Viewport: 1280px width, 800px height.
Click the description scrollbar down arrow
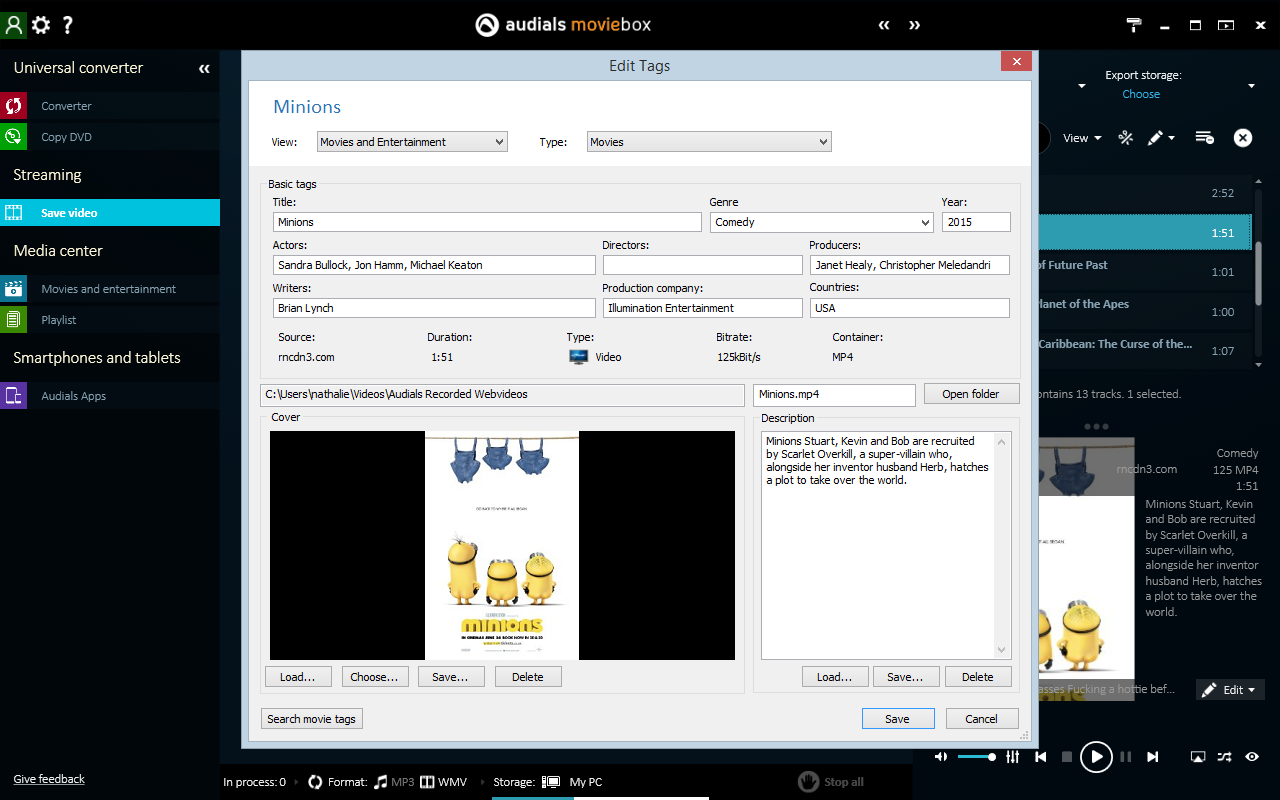[1003, 650]
